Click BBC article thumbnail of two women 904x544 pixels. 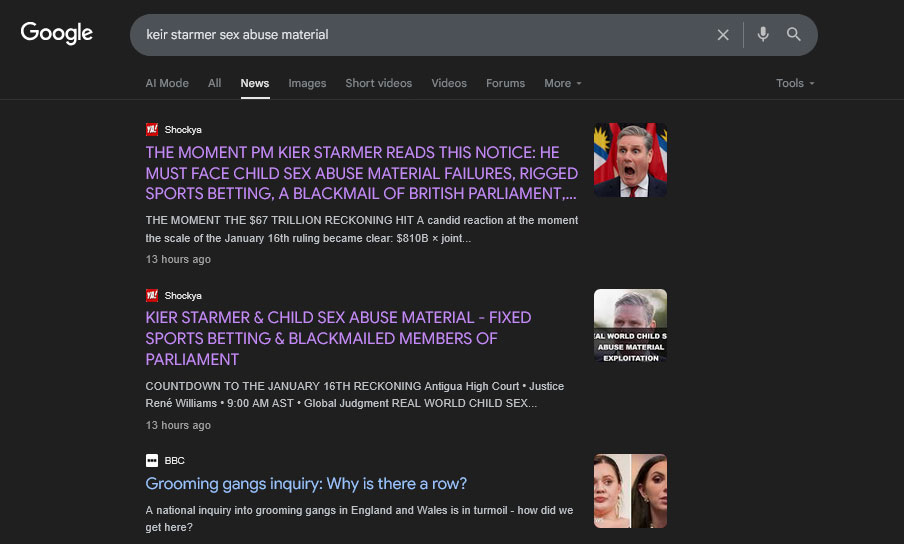pyautogui.click(x=630, y=491)
